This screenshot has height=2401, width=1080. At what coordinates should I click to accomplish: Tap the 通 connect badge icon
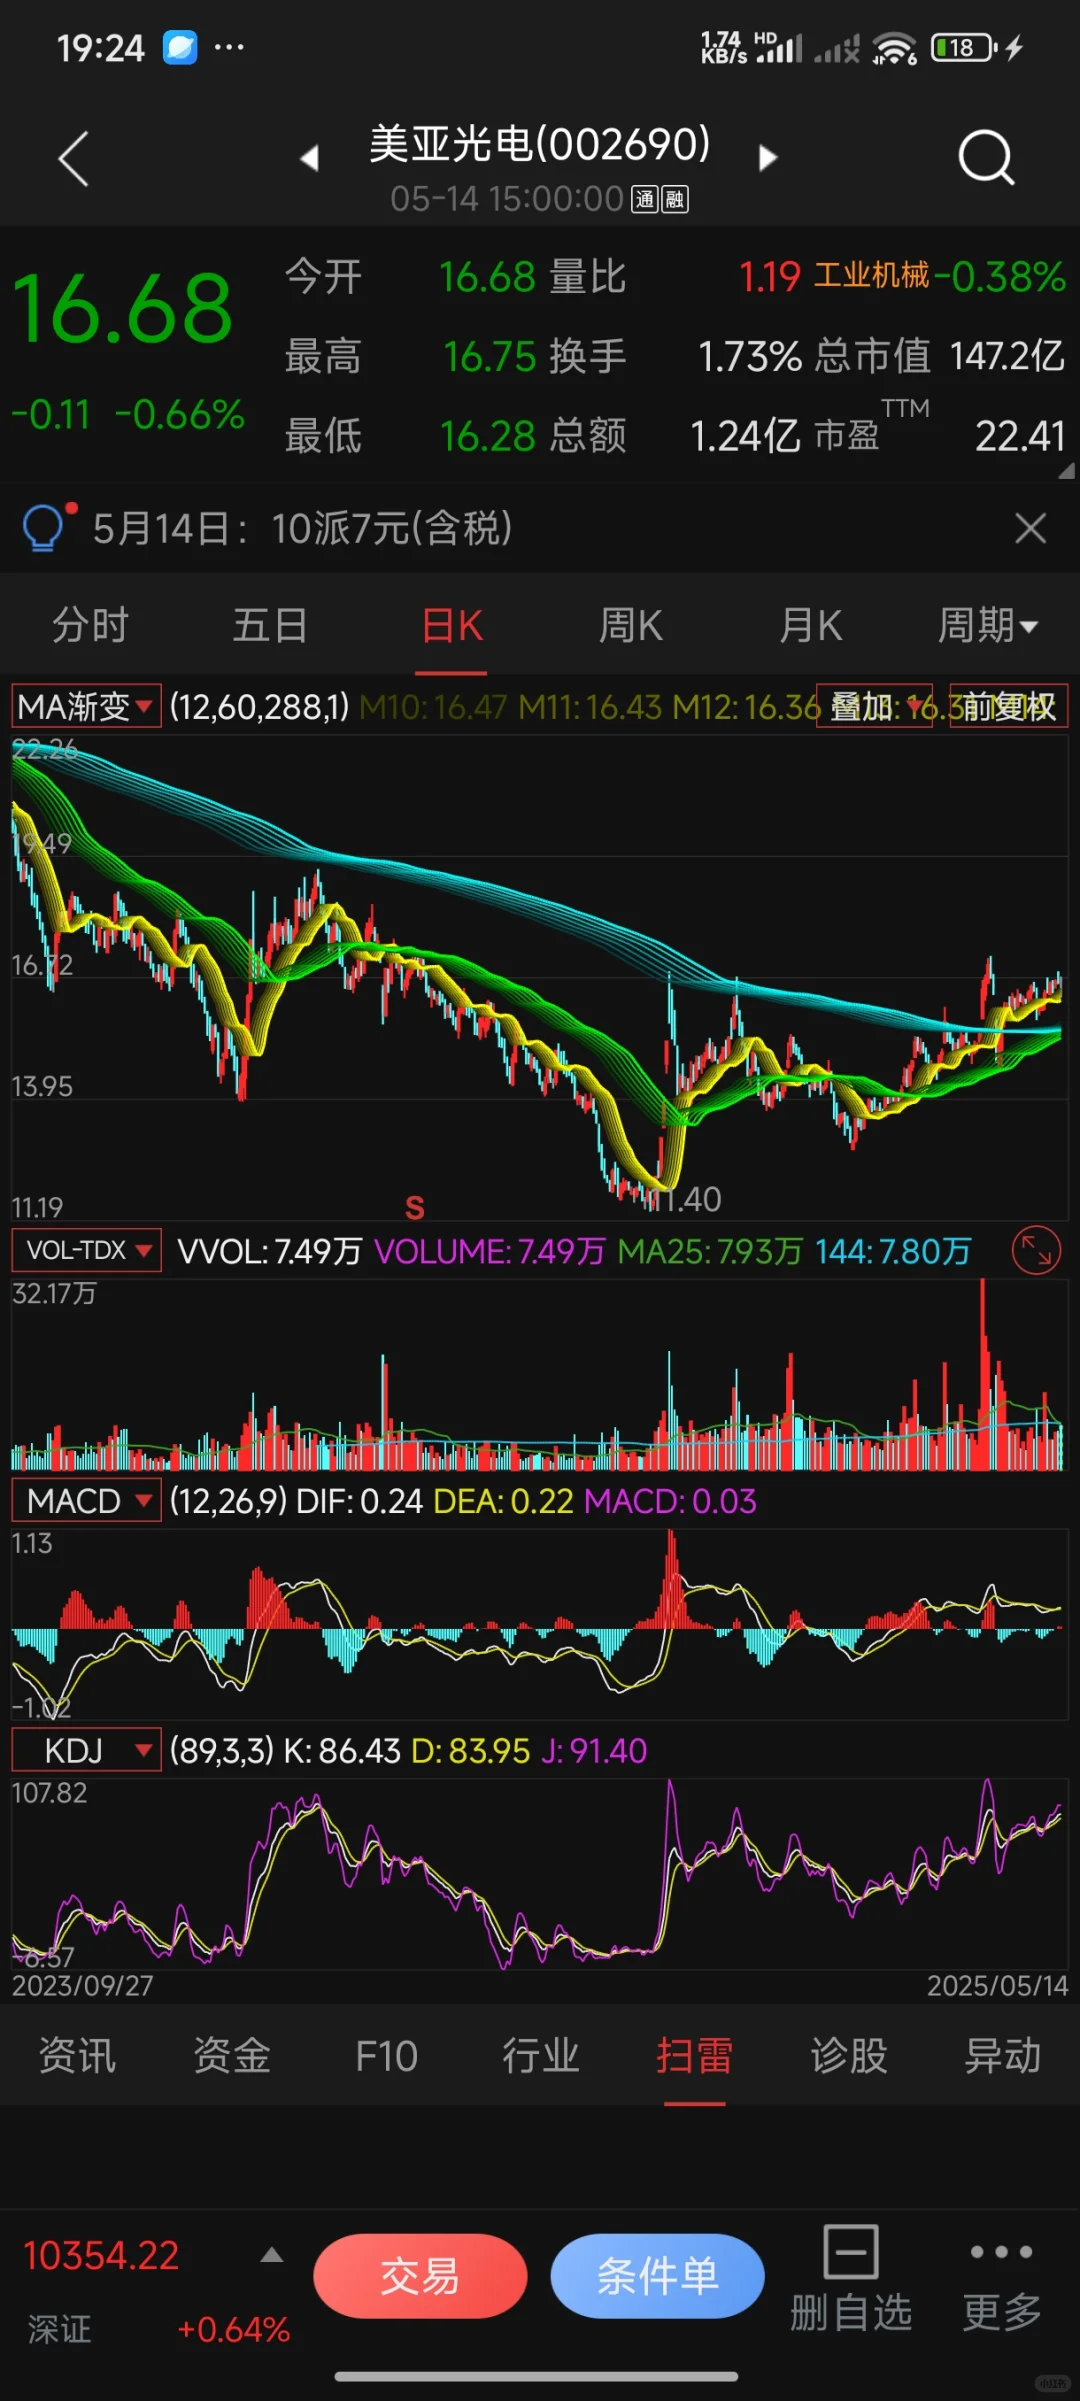[645, 200]
